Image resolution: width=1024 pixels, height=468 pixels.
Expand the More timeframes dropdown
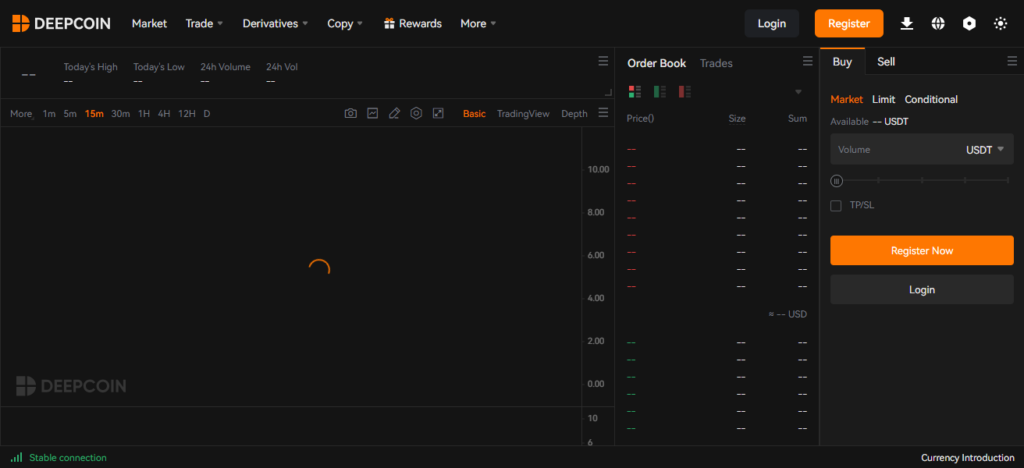click(22, 114)
